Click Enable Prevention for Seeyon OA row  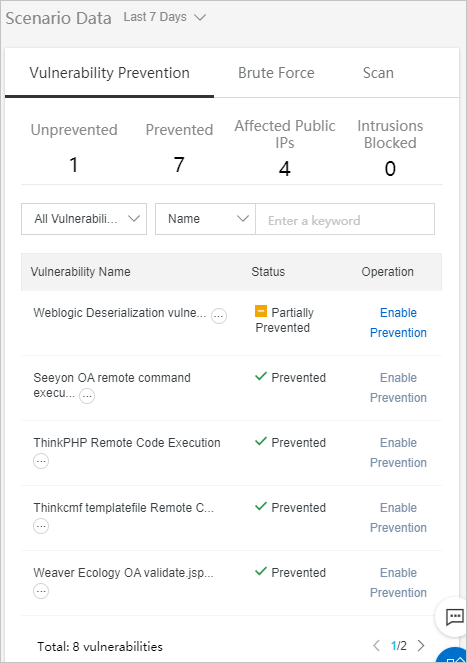pos(398,388)
